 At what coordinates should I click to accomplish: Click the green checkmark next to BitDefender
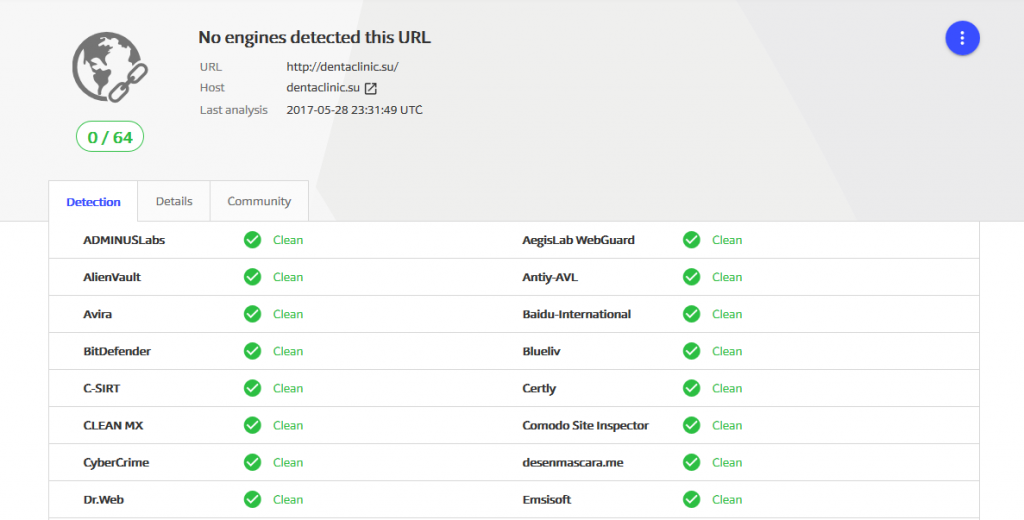pyautogui.click(x=253, y=351)
